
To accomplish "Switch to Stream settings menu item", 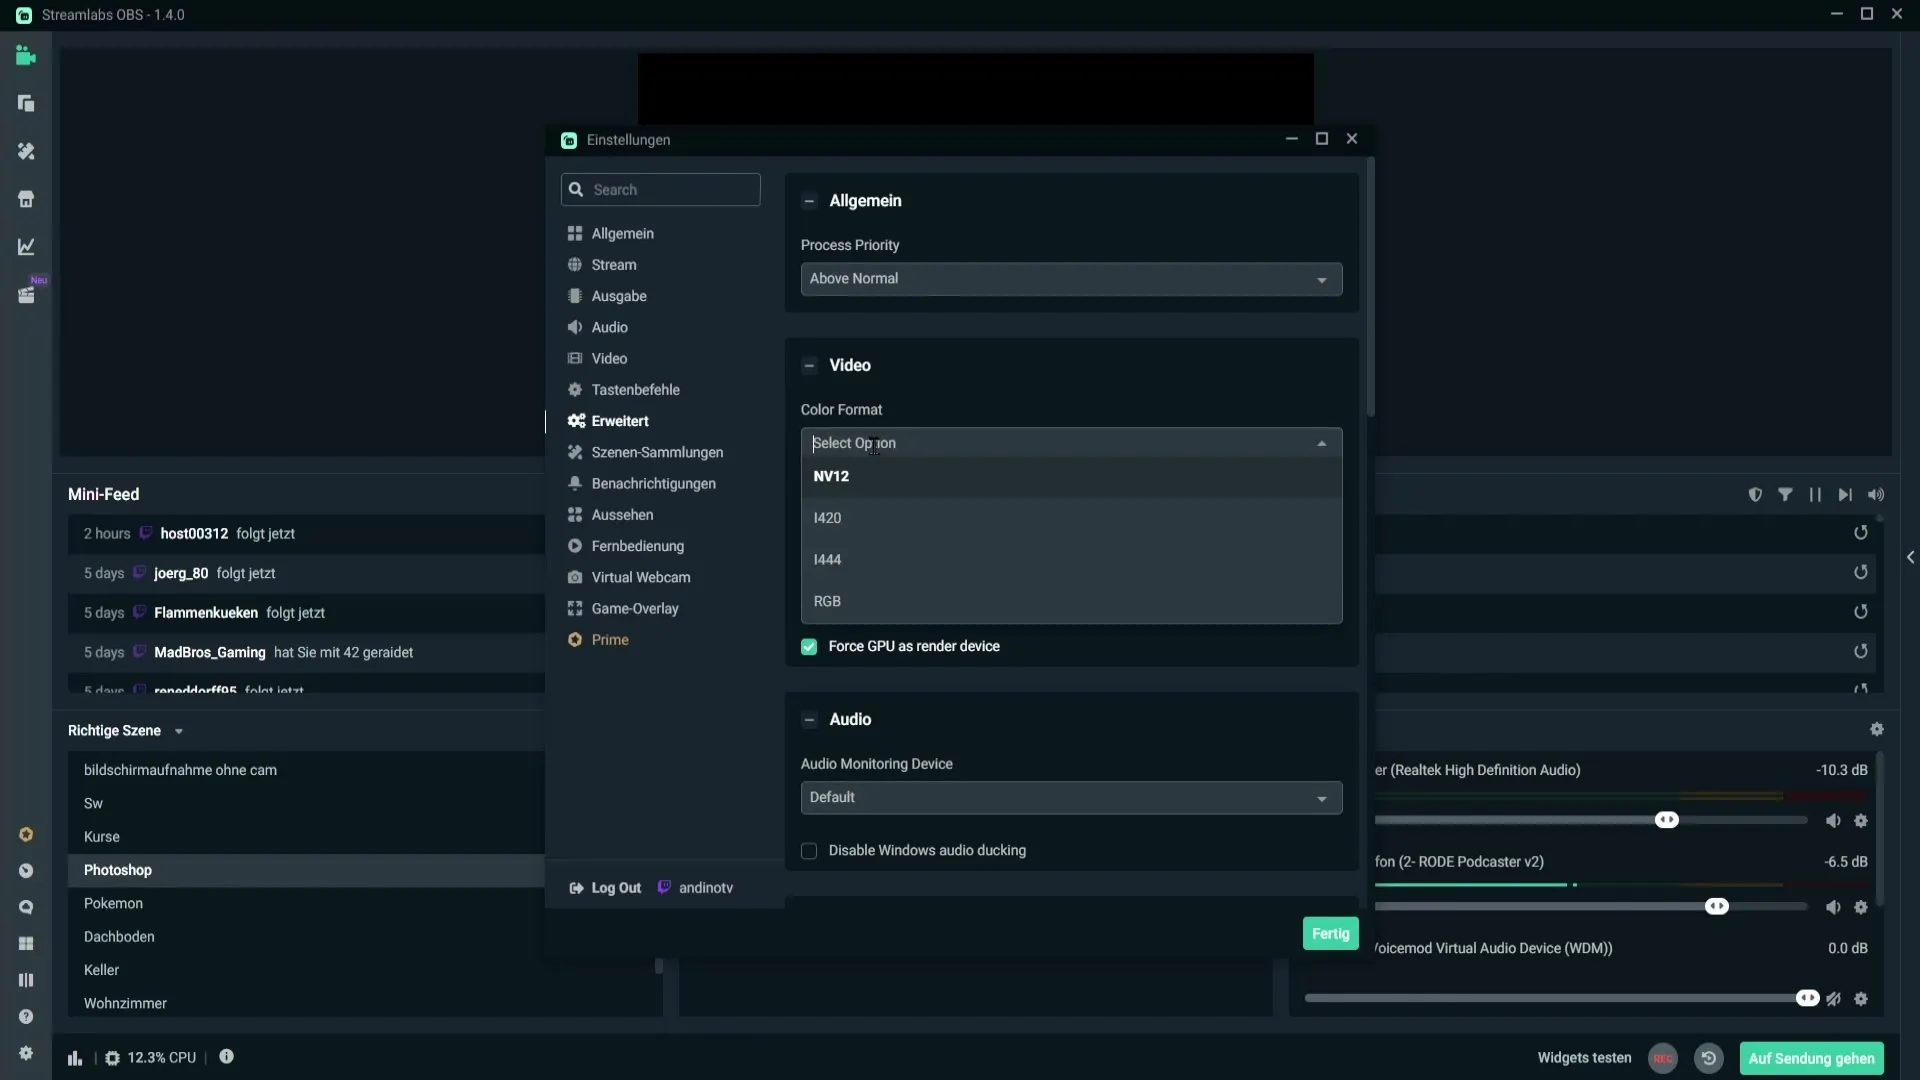I will pos(613,265).
